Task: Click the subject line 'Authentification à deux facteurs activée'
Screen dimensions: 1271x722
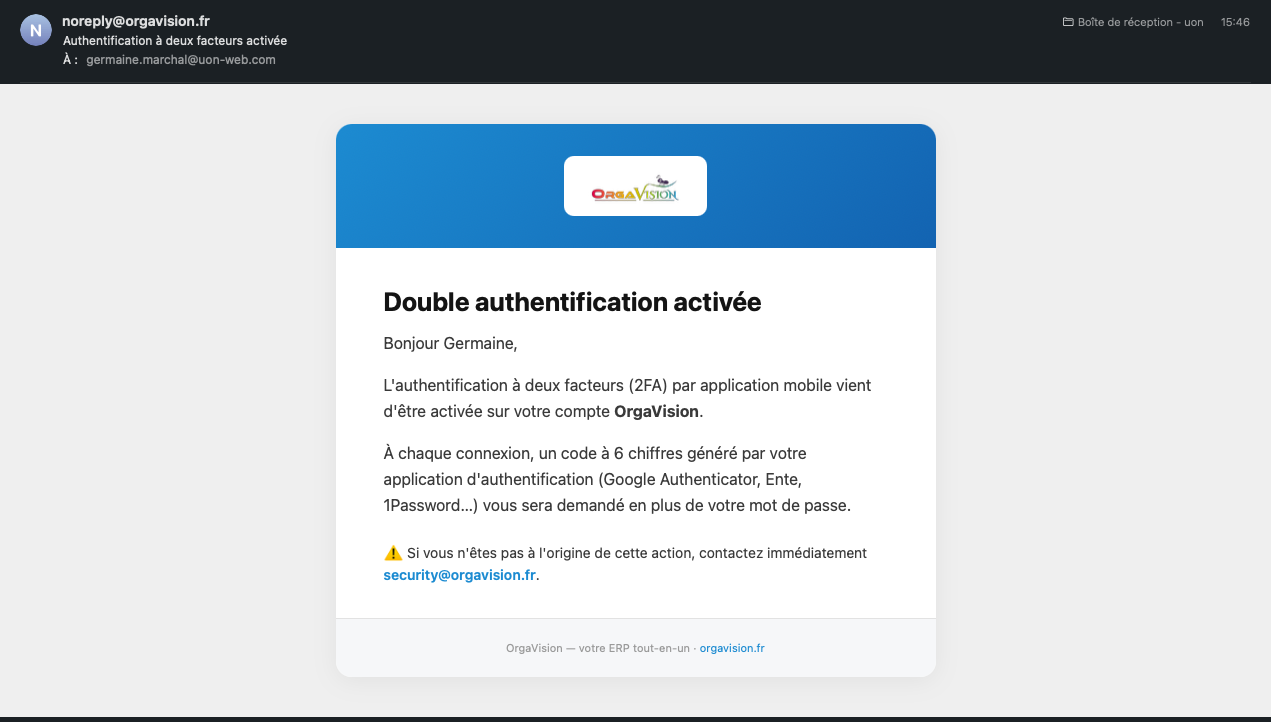Action: point(175,41)
